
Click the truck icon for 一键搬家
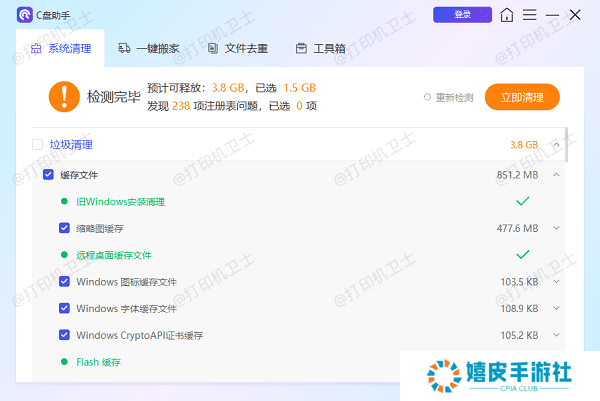pyautogui.click(x=124, y=49)
